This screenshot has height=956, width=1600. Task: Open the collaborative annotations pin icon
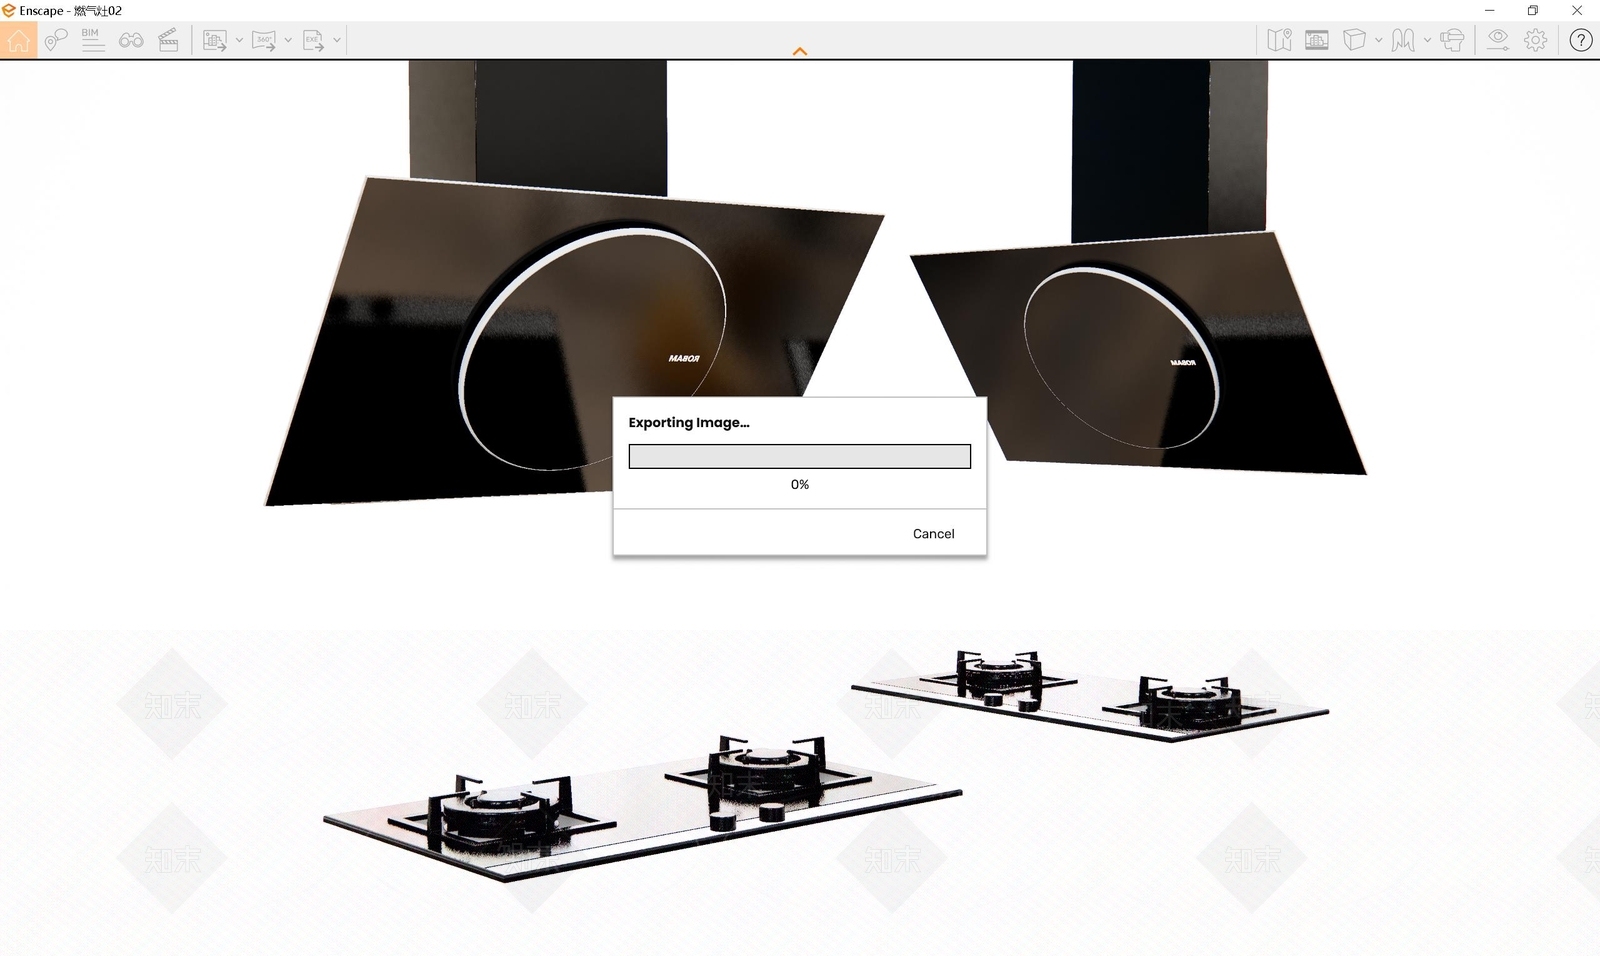[56, 40]
